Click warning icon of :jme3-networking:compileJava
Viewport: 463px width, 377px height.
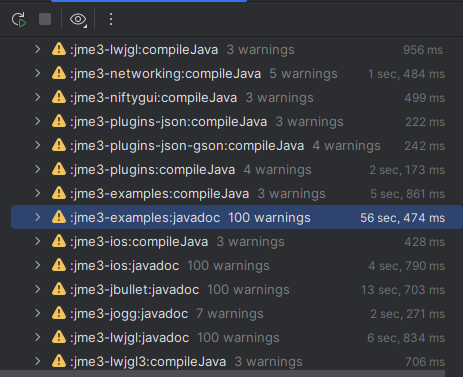pos(59,73)
